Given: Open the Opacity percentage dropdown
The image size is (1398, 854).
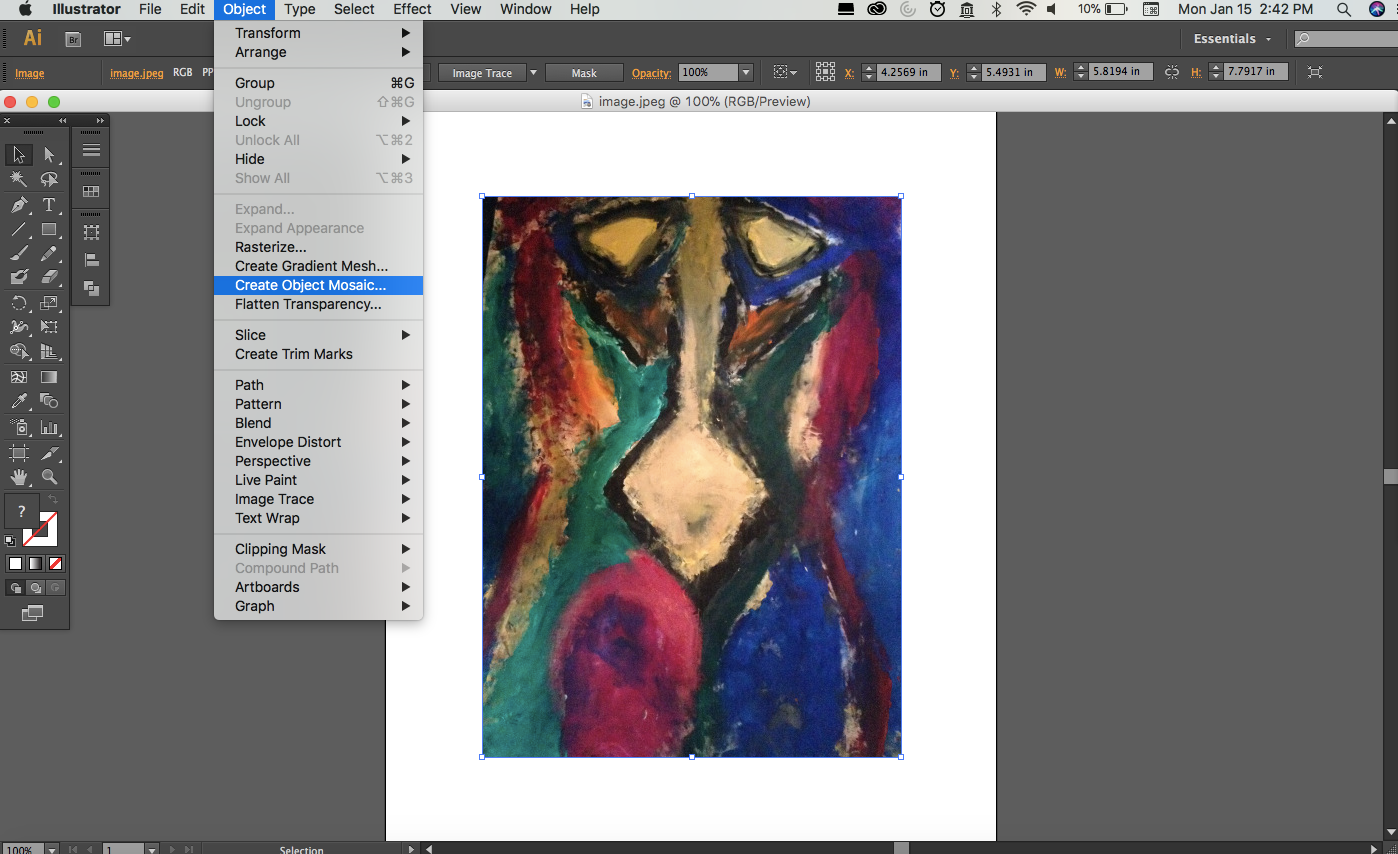Looking at the screenshot, I should [746, 73].
